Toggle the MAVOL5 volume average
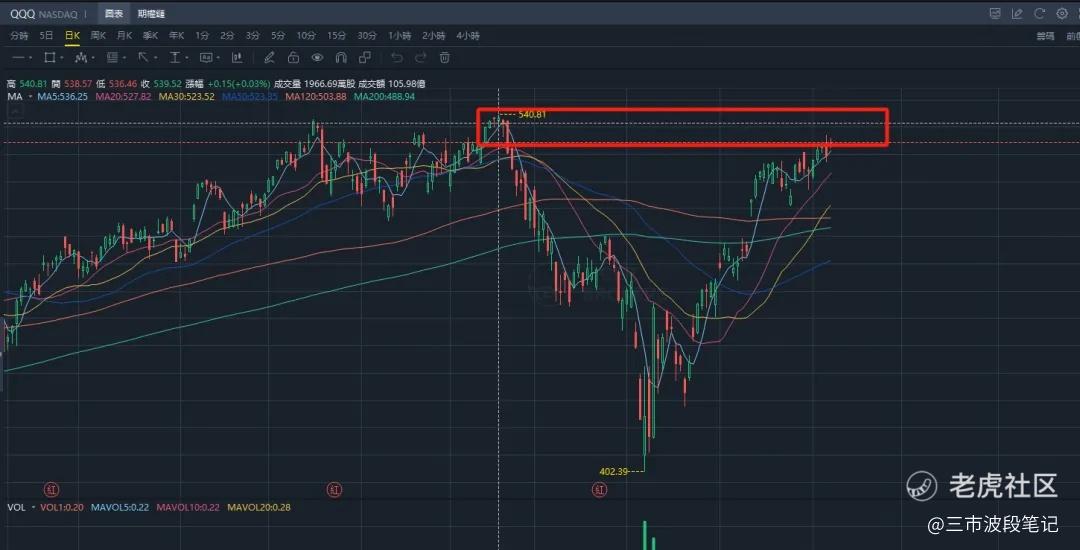Screen dimensions: 1080x550 120,507
